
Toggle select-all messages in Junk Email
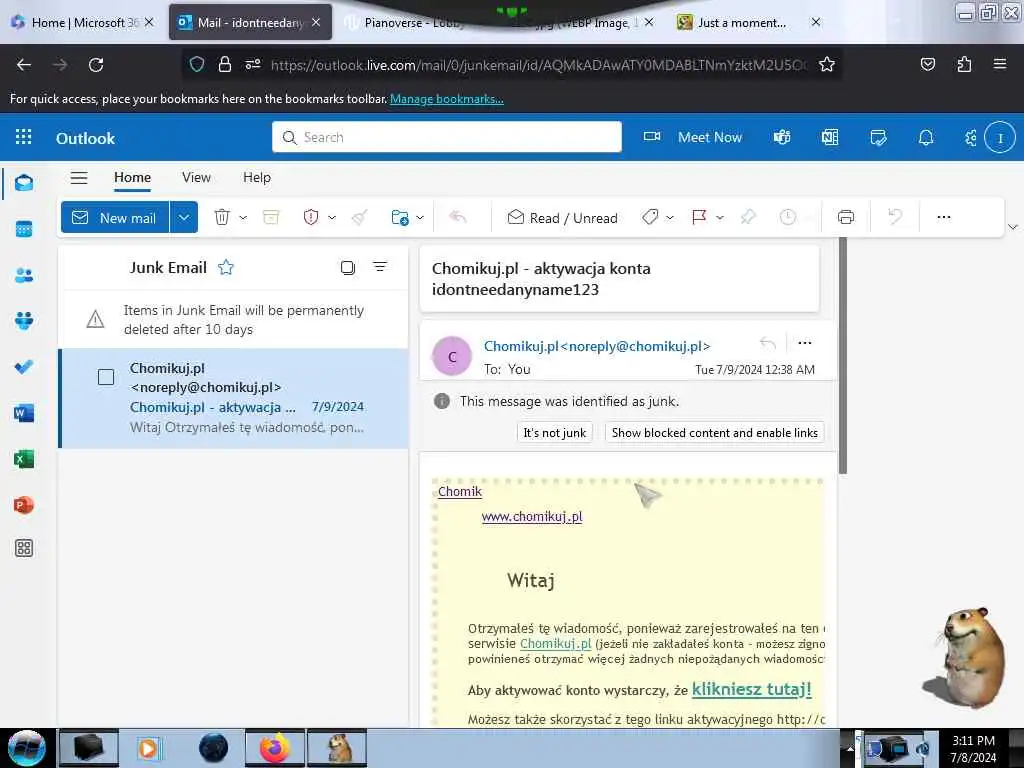(x=347, y=267)
